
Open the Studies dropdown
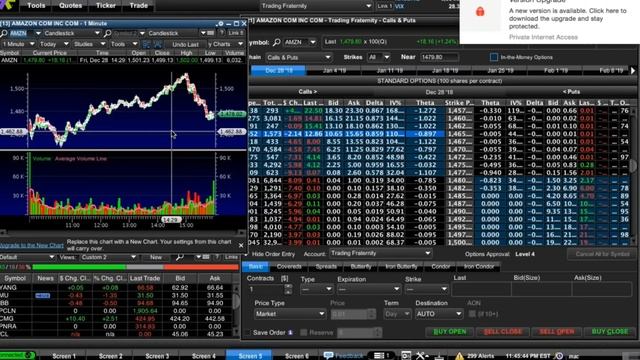(89, 44)
